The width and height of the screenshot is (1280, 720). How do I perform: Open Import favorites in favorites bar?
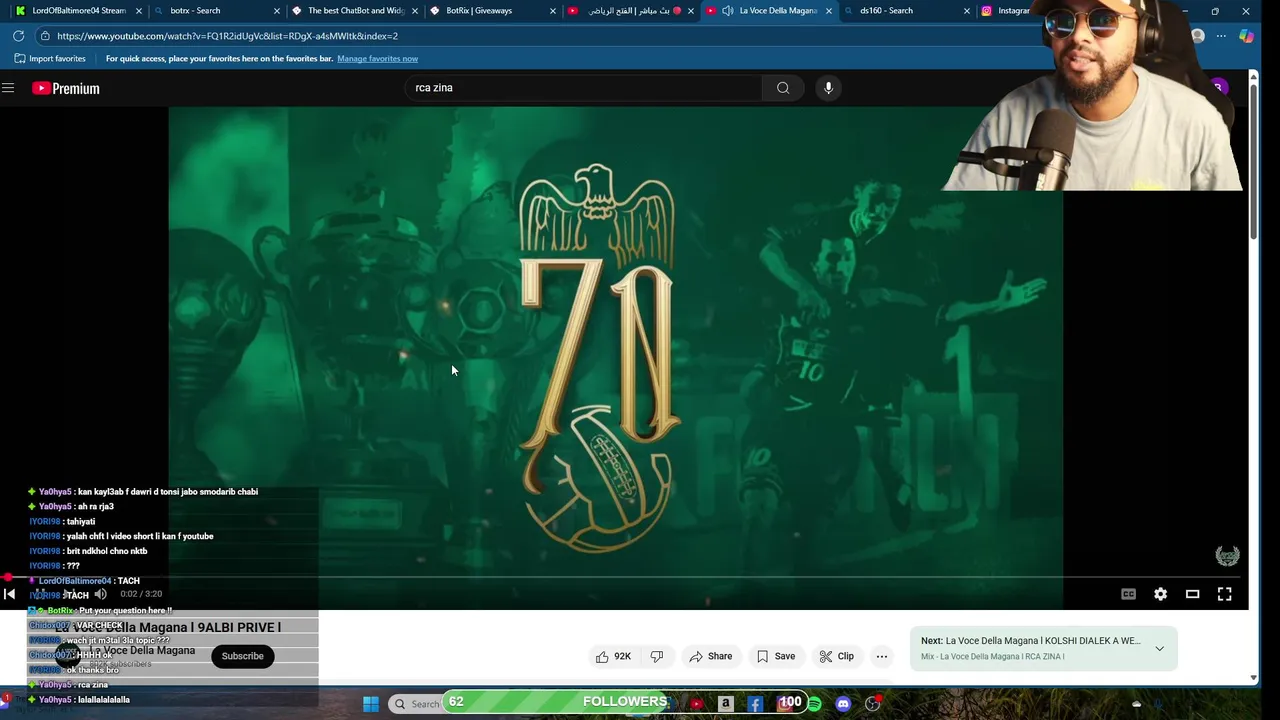point(50,59)
